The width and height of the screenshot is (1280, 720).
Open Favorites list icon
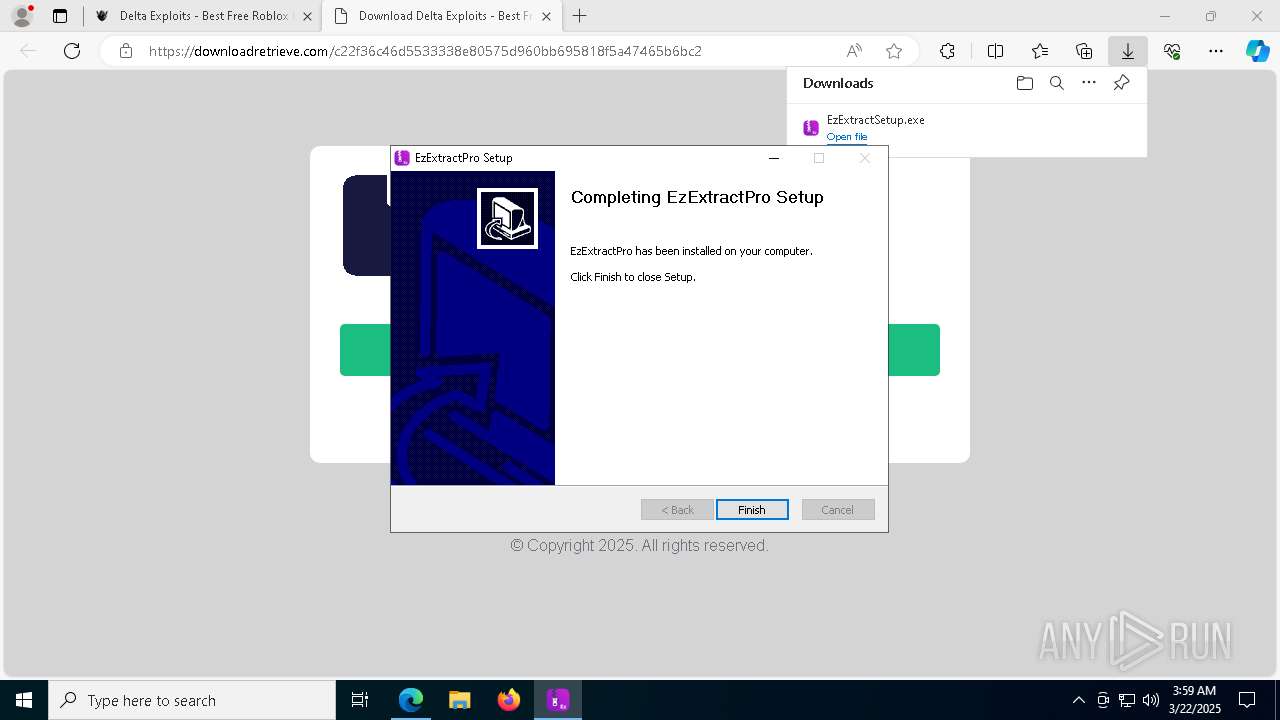point(1040,51)
